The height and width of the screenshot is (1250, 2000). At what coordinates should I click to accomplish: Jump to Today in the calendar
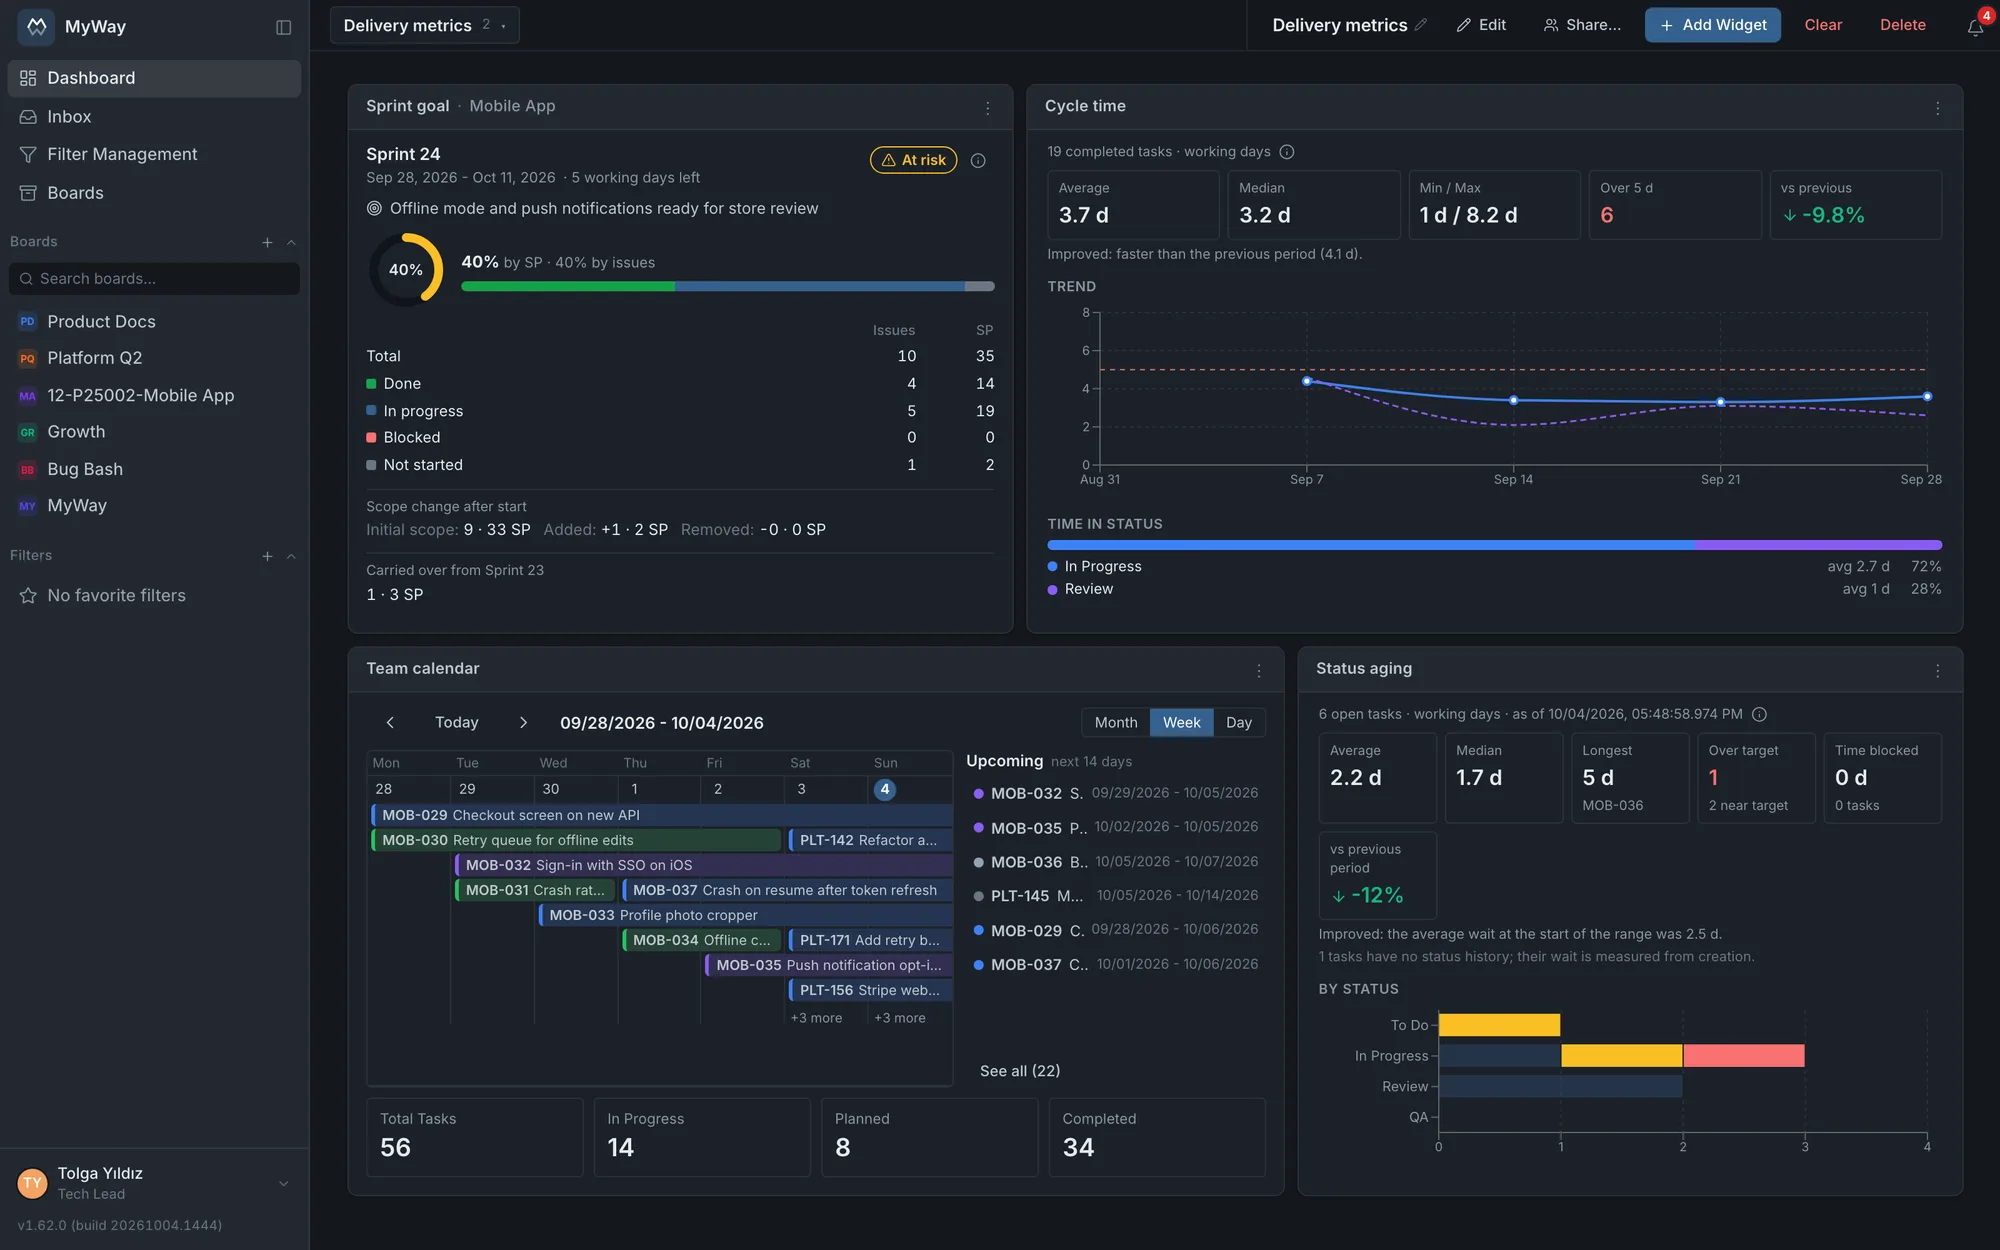coord(456,722)
